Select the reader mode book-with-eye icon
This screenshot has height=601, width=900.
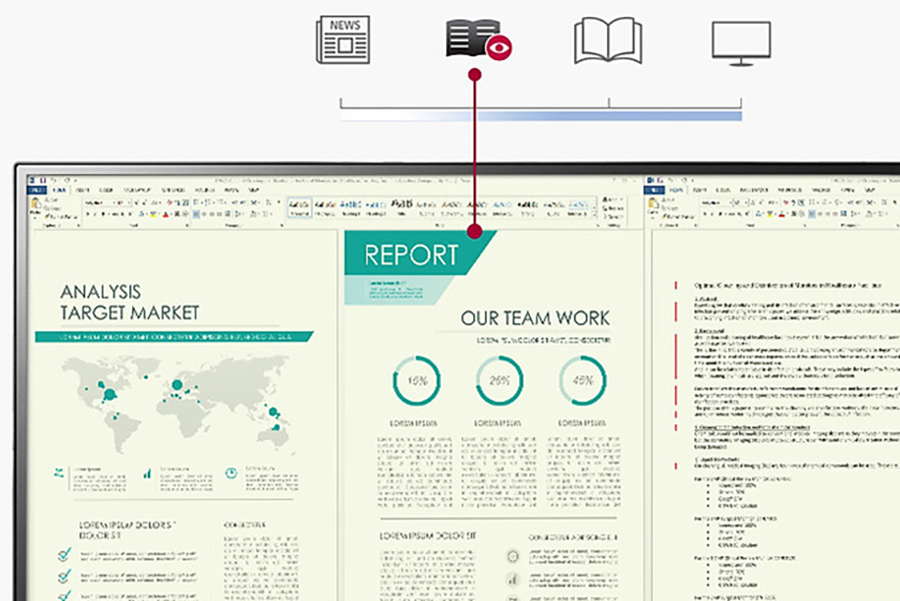coord(479,39)
